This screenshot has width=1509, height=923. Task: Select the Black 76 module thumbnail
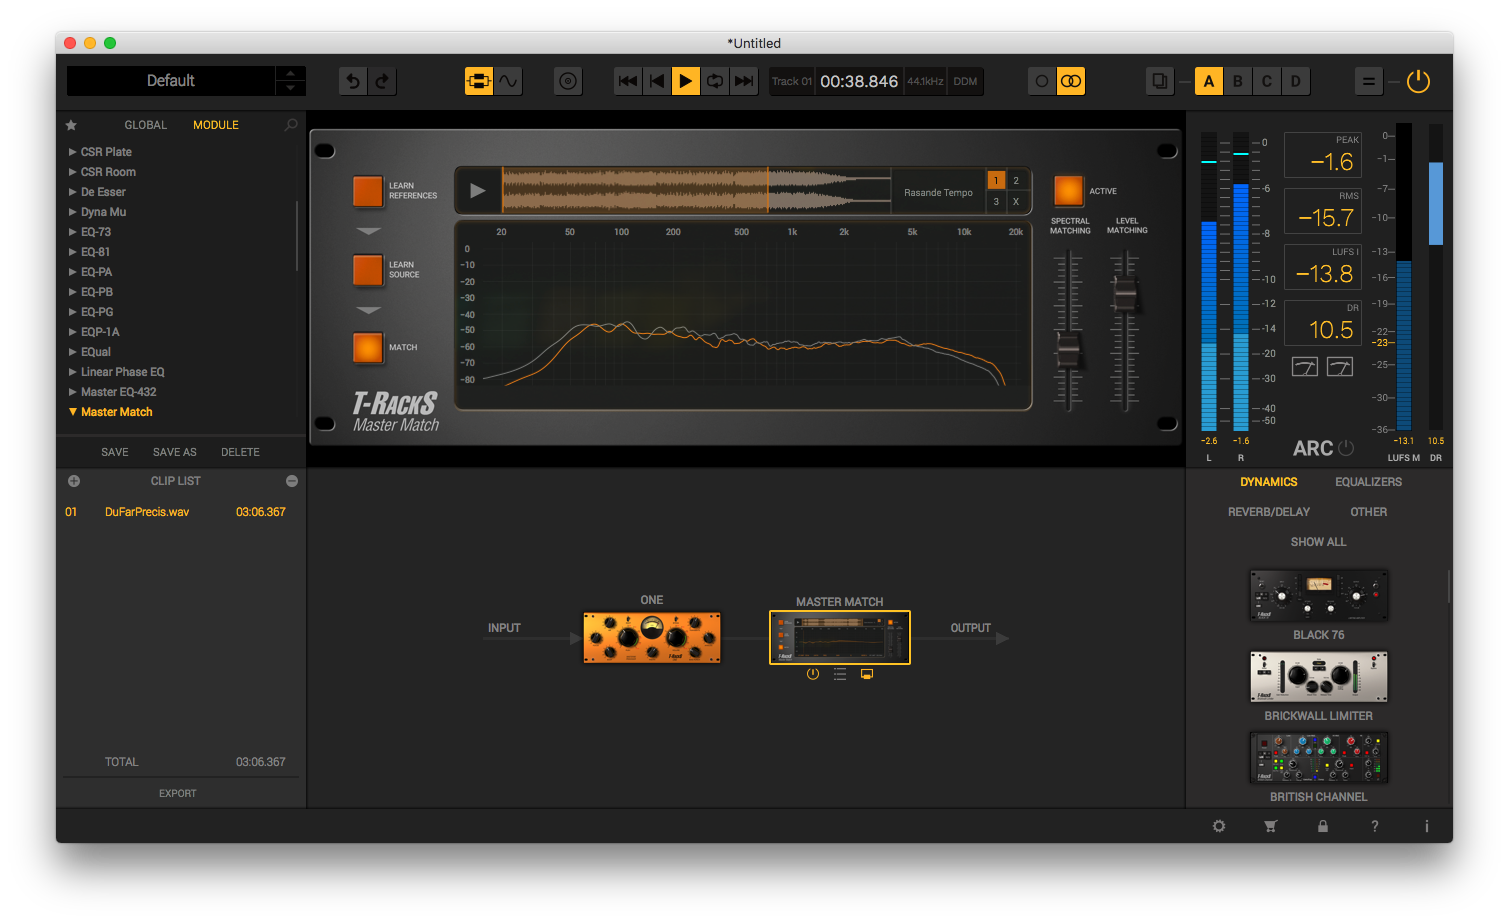(x=1319, y=596)
